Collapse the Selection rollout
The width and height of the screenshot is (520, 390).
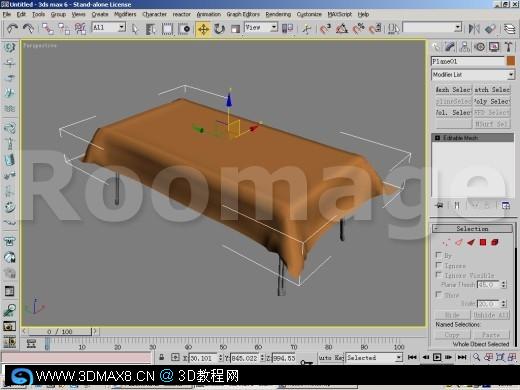tap(472, 229)
